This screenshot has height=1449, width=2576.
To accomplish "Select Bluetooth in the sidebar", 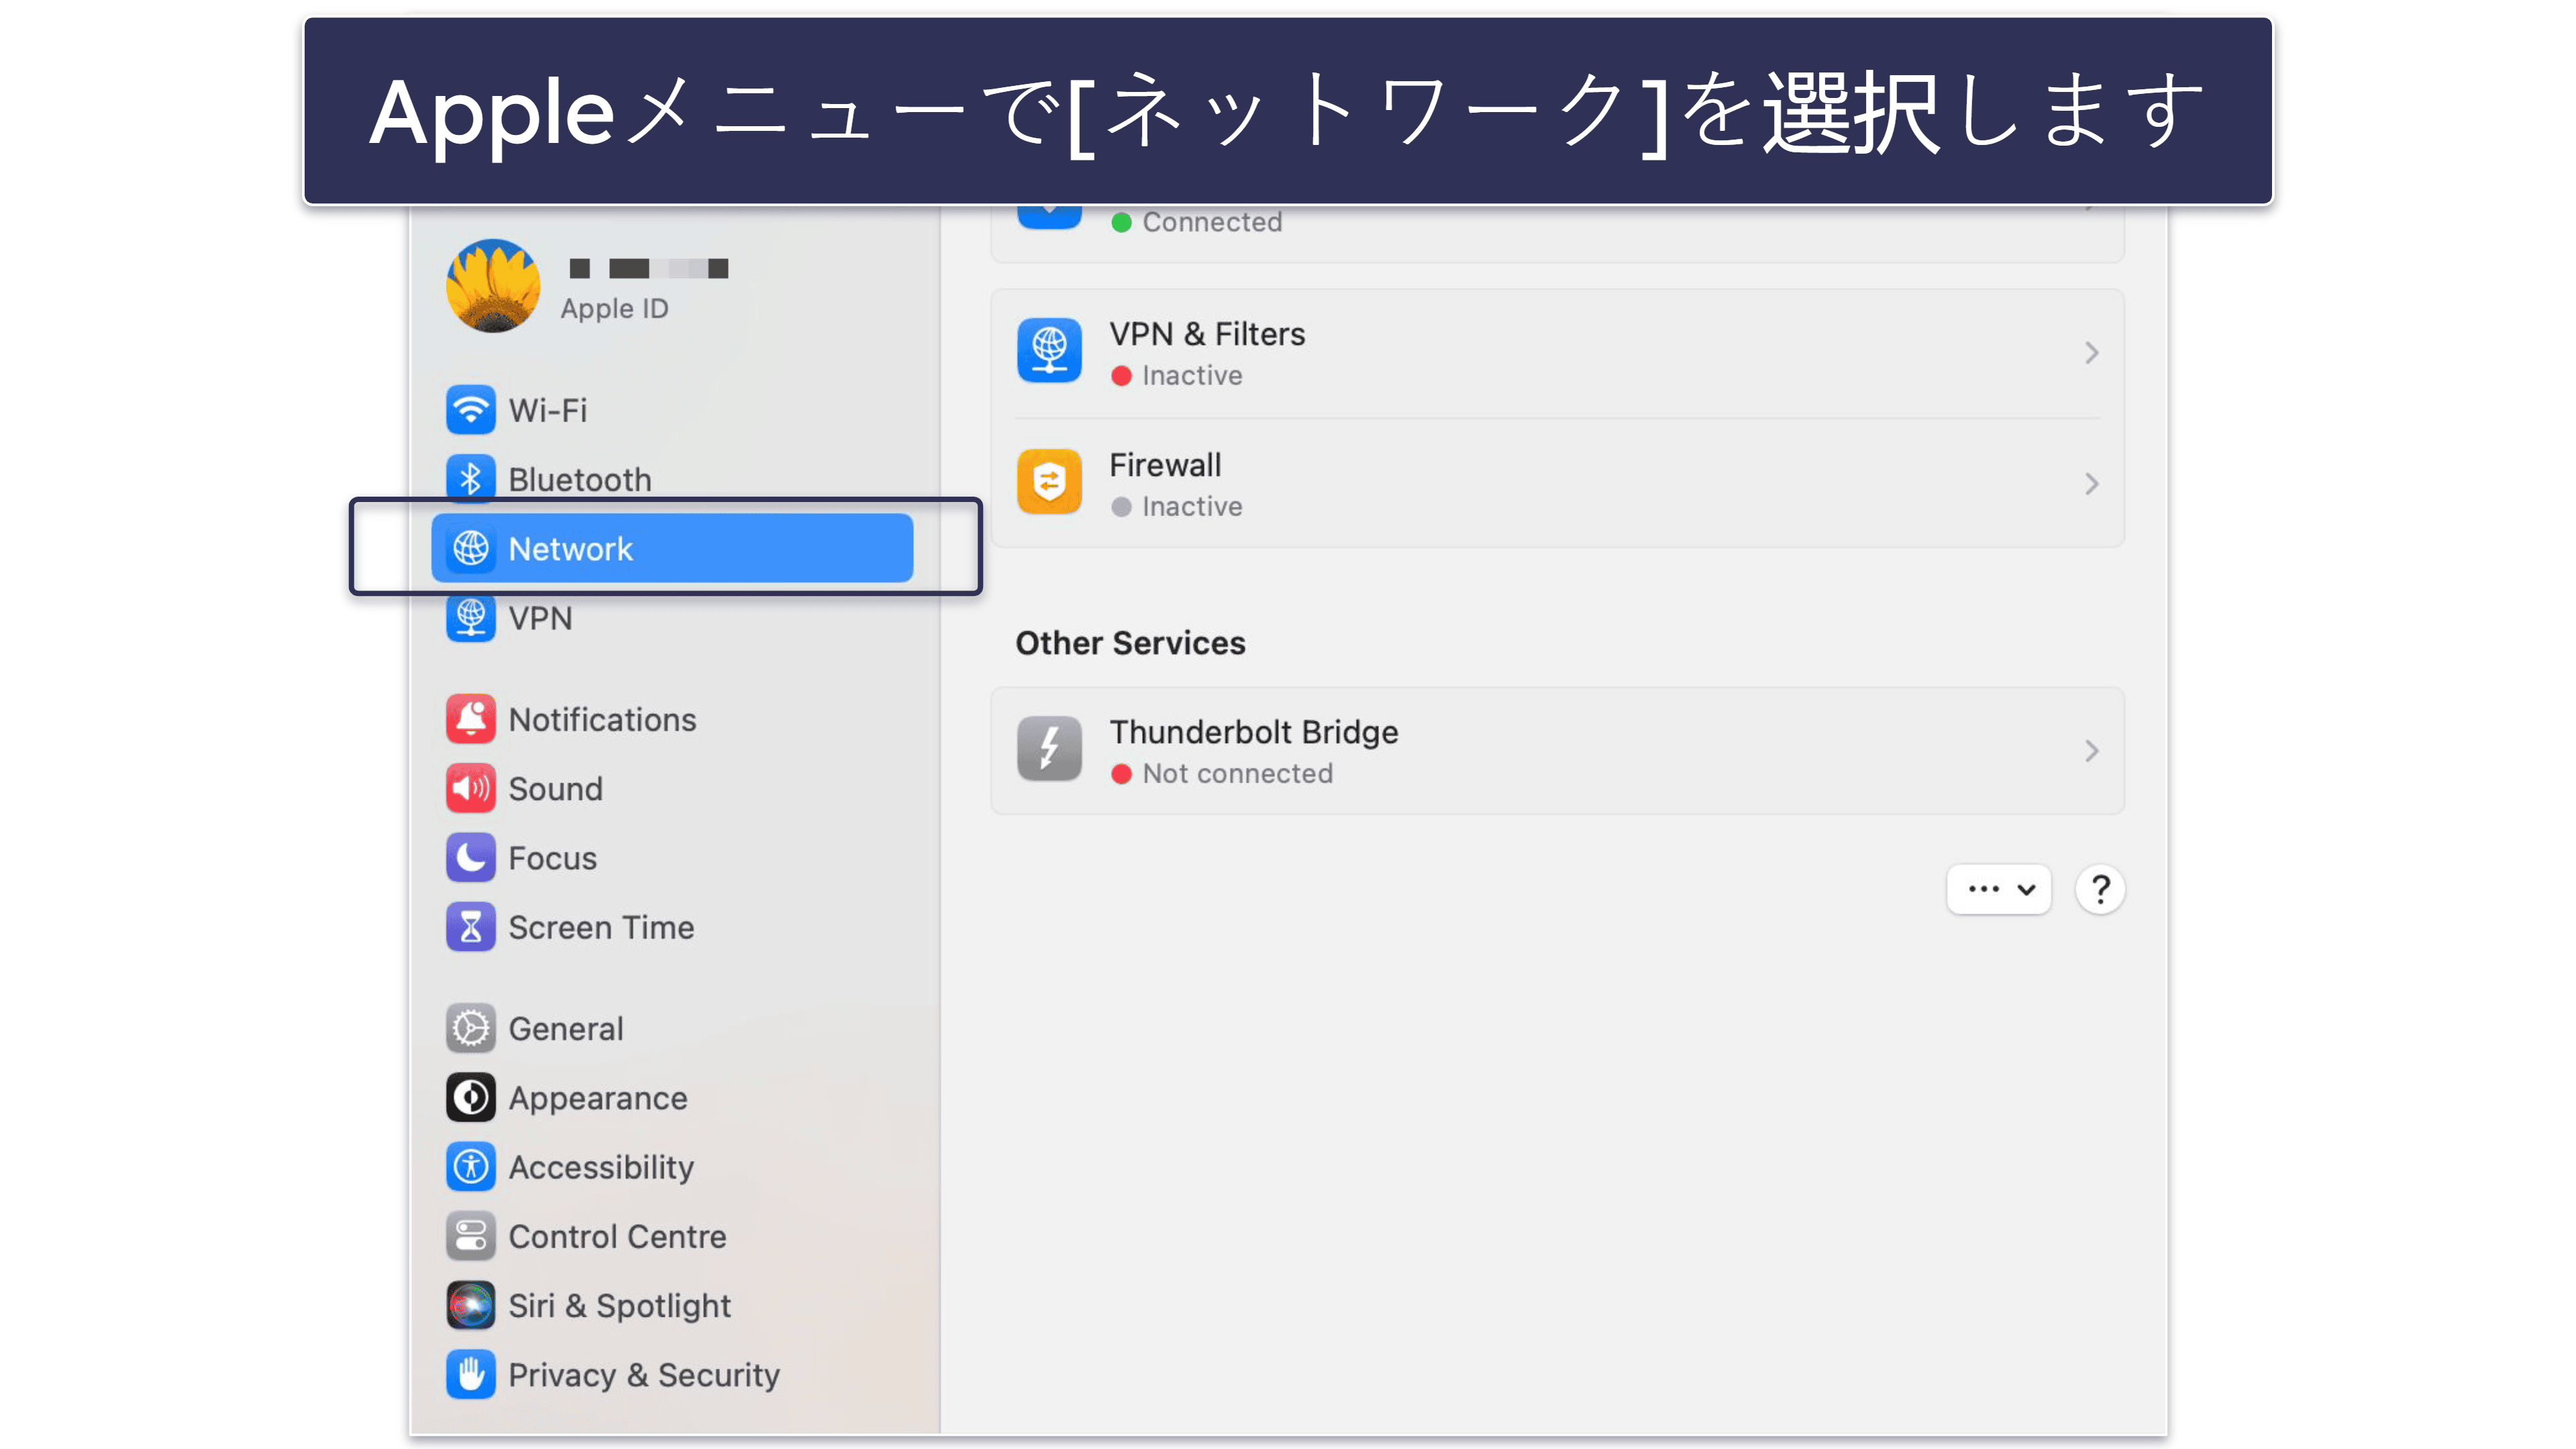I will tap(672, 479).
